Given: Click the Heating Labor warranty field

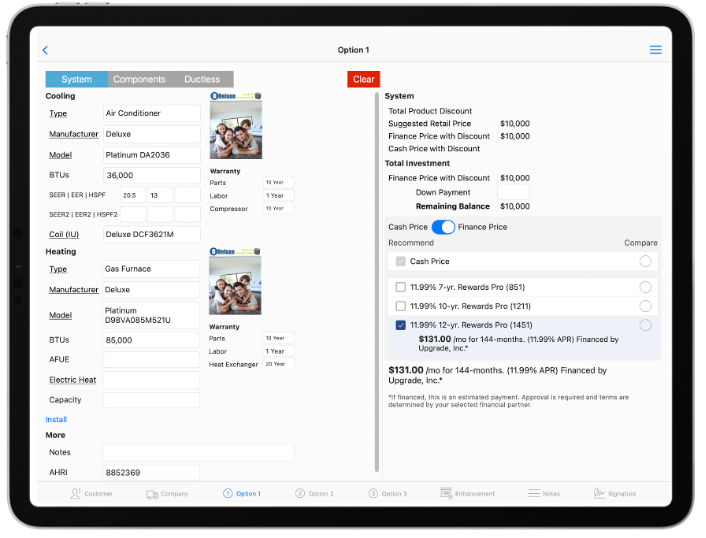Looking at the screenshot, I should [x=278, y=351].
